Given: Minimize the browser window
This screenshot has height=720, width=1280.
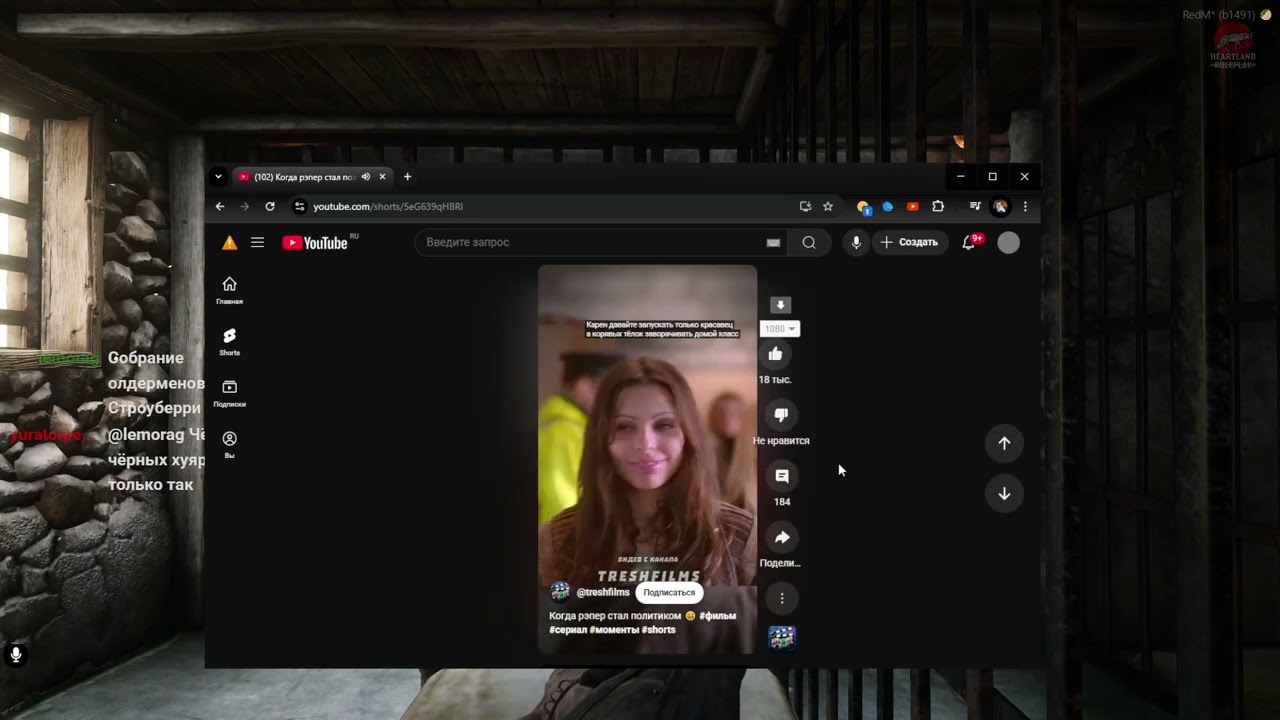Looking at the screenshot, I should click(960, 177).
